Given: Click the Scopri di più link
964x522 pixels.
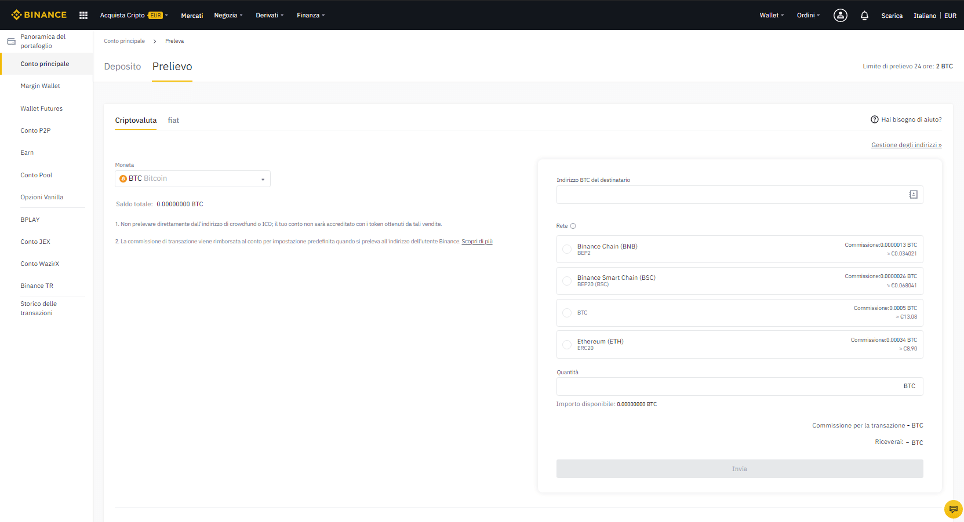Looking at the screenshot, I should pos(477,242).
